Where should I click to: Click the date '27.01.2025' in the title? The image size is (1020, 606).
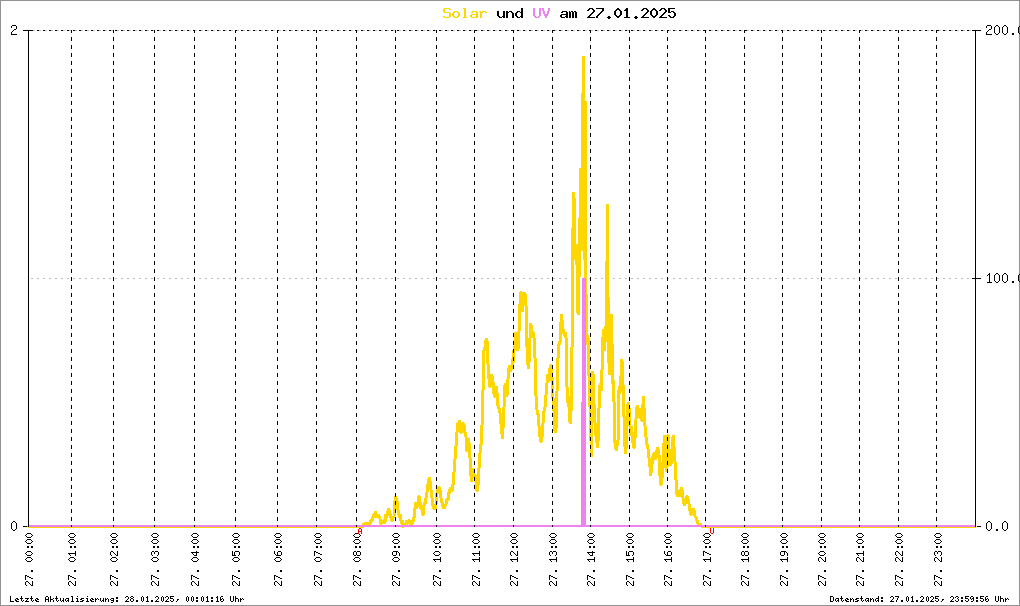[631, 13]
